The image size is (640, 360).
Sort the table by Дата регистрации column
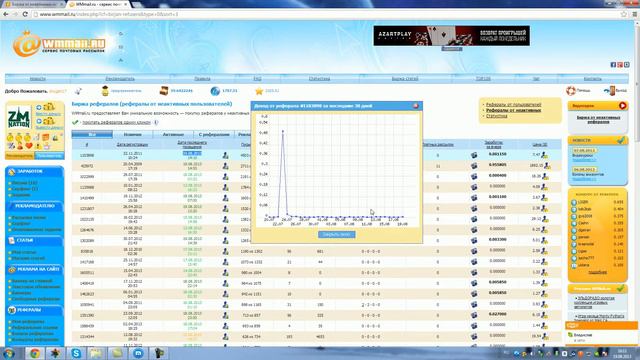pyautogui.click(x=132, y=144)
